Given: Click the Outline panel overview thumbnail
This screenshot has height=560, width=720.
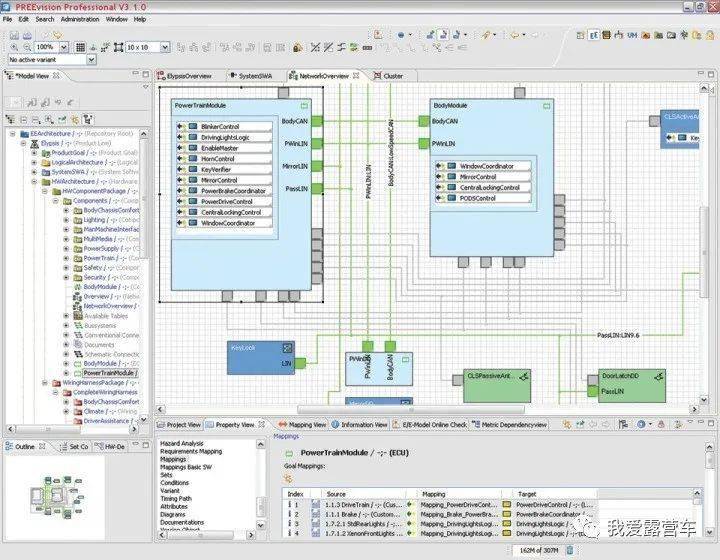Looking at the screenshot, I should 56,496.
